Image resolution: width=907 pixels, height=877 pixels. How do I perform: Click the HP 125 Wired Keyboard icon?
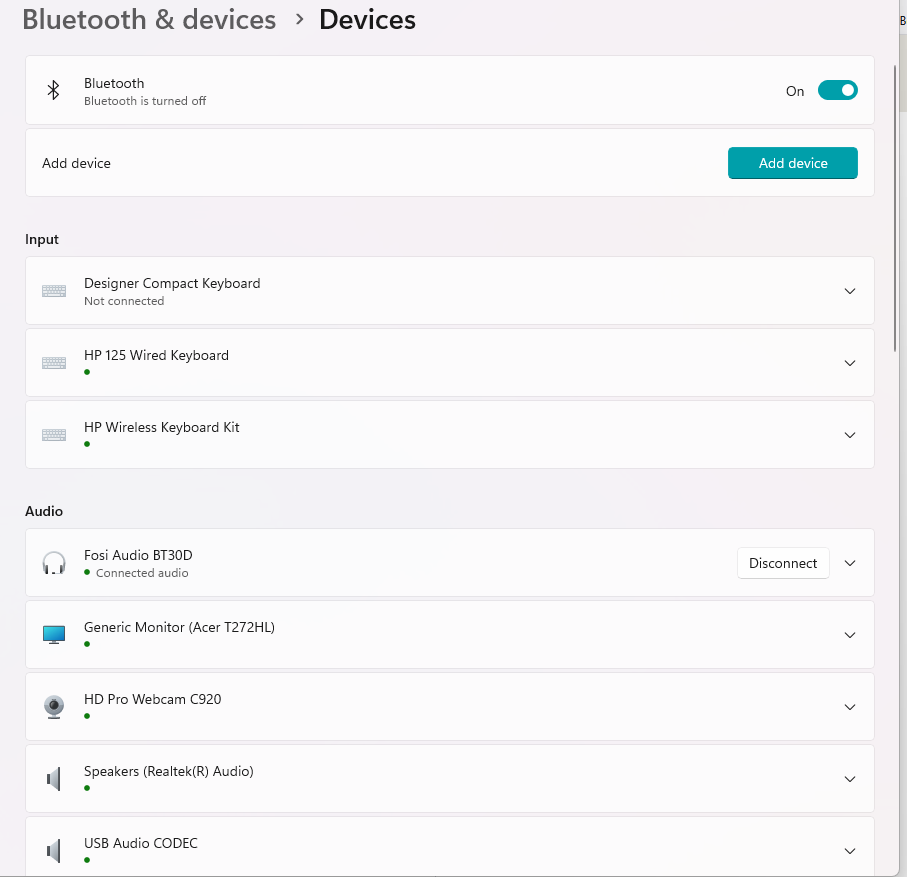pos(54,363)
